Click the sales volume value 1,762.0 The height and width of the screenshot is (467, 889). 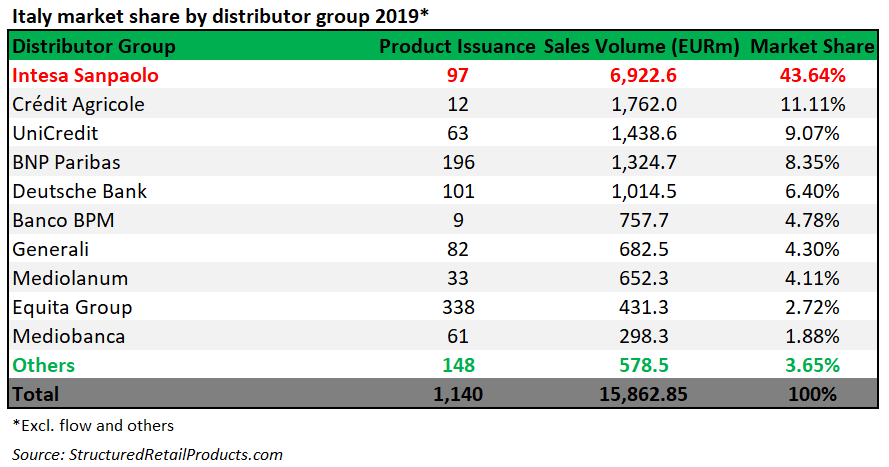[644, 104]
